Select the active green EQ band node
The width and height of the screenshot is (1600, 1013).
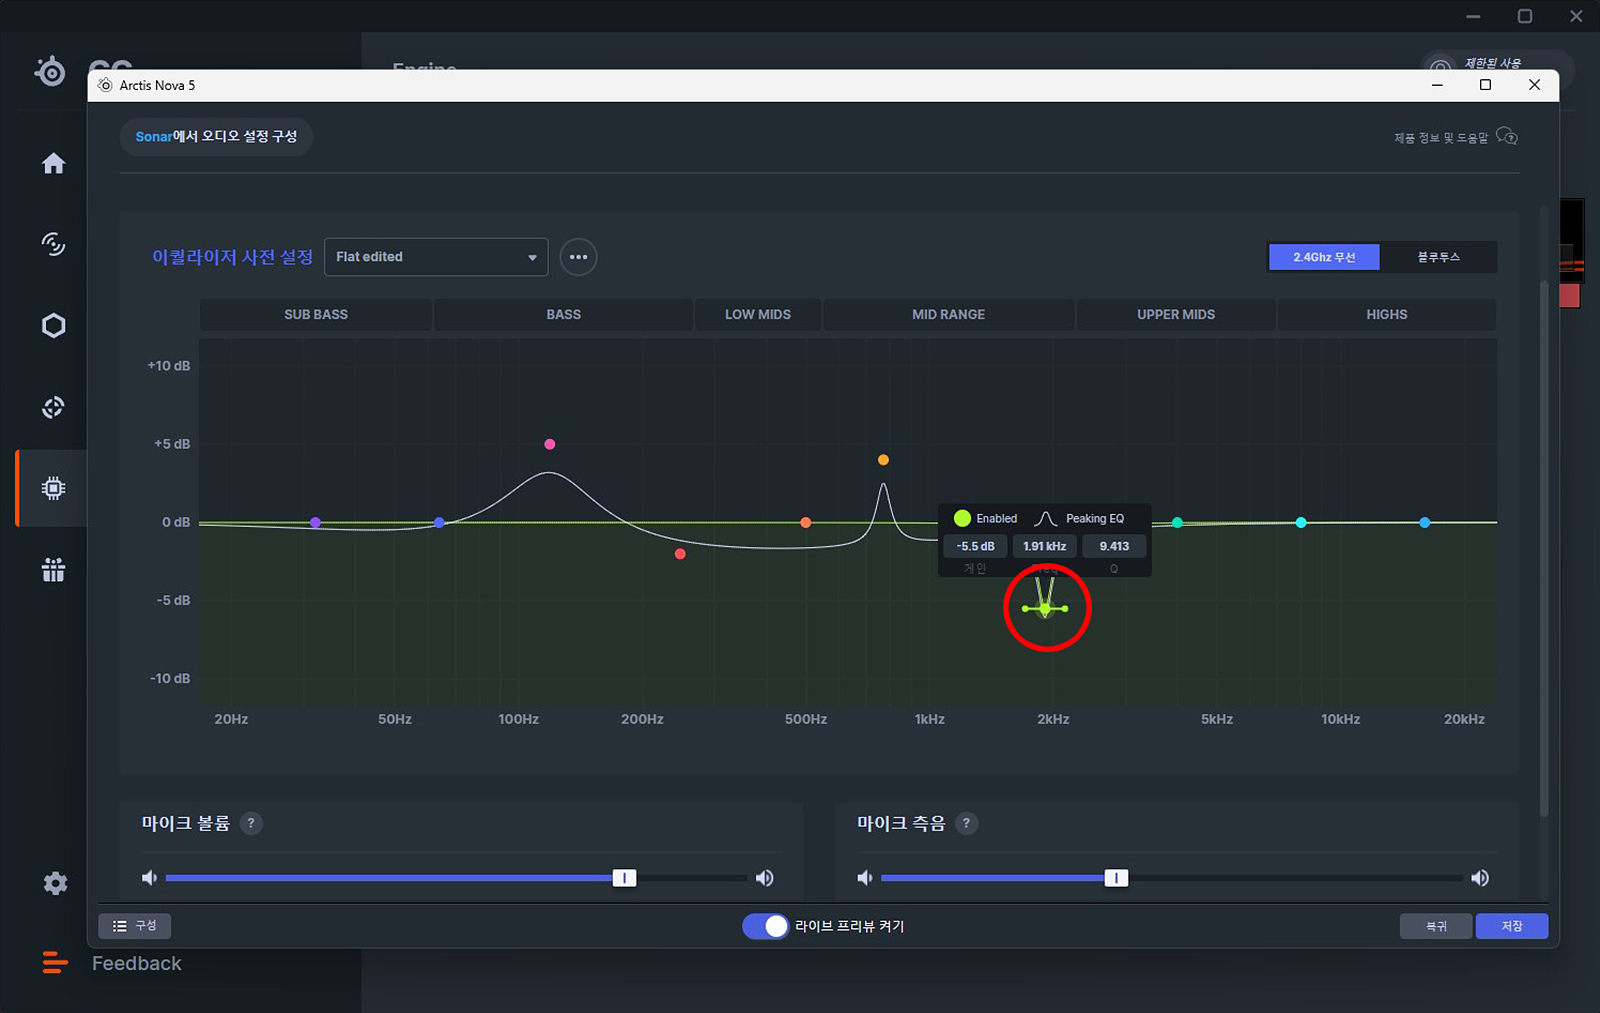pos(1045,608)
